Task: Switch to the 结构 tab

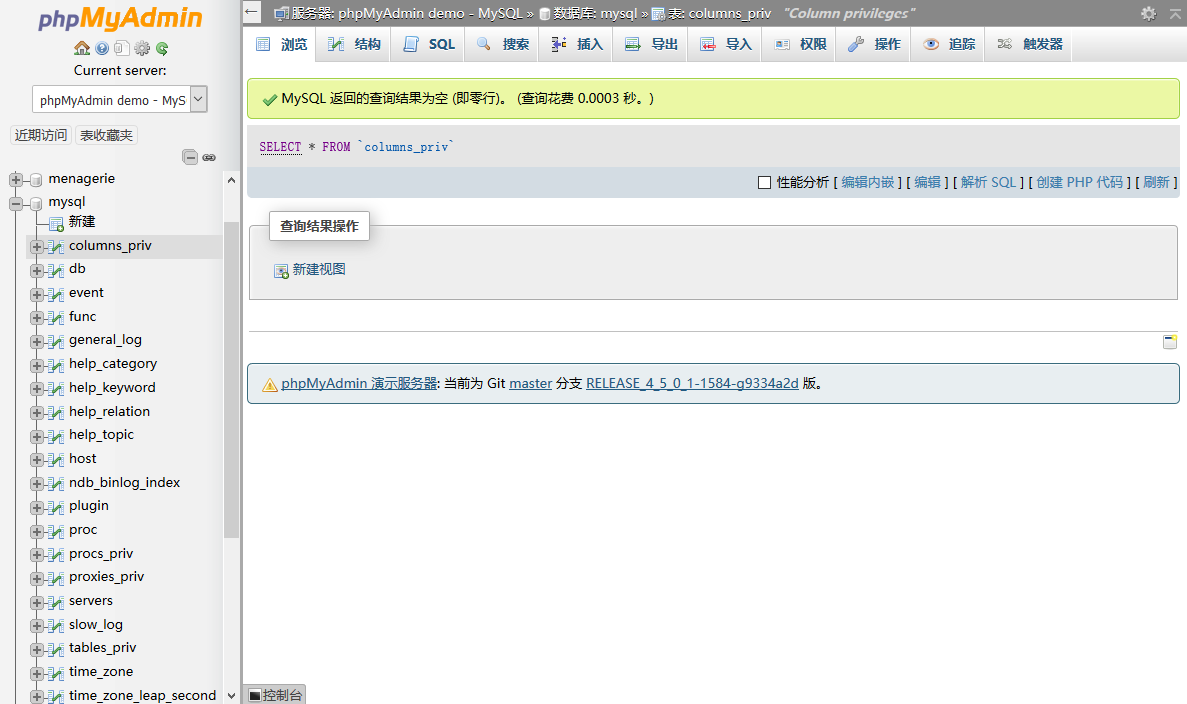Action: point(355,44)
